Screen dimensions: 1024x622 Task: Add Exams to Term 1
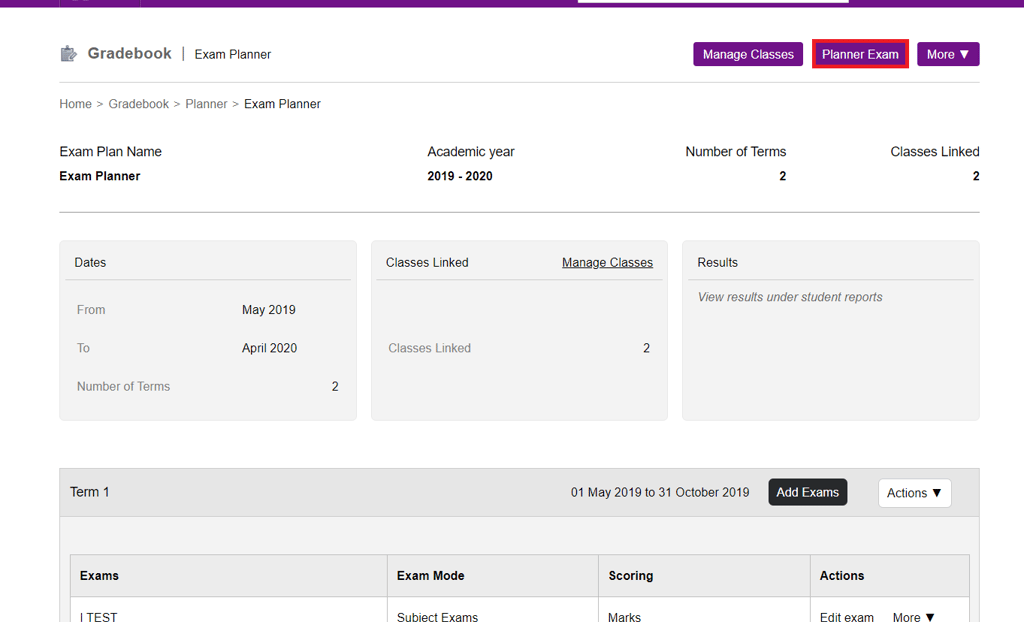(807, 492)
